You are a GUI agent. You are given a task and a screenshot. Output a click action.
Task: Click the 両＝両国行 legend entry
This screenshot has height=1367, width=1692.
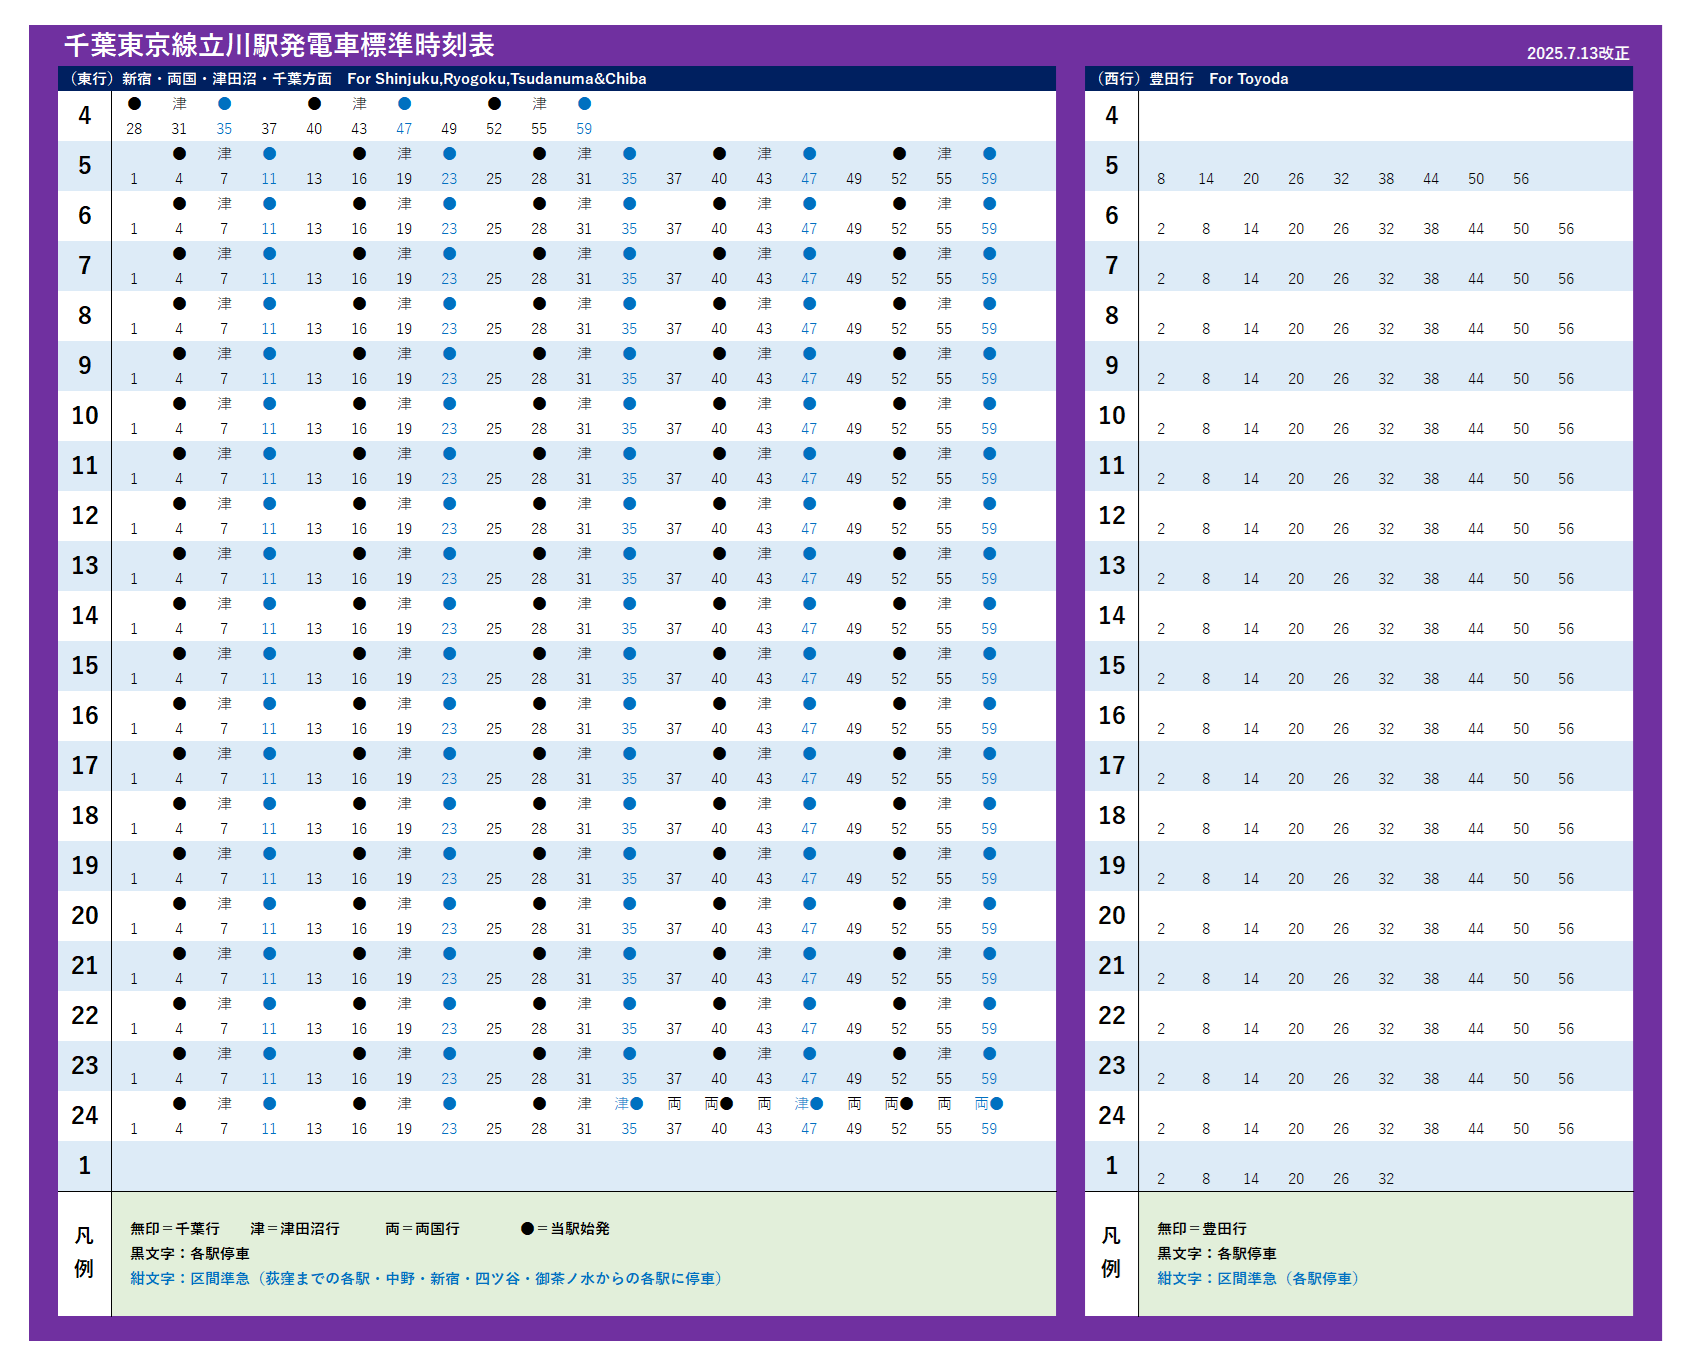(422, 1228)
